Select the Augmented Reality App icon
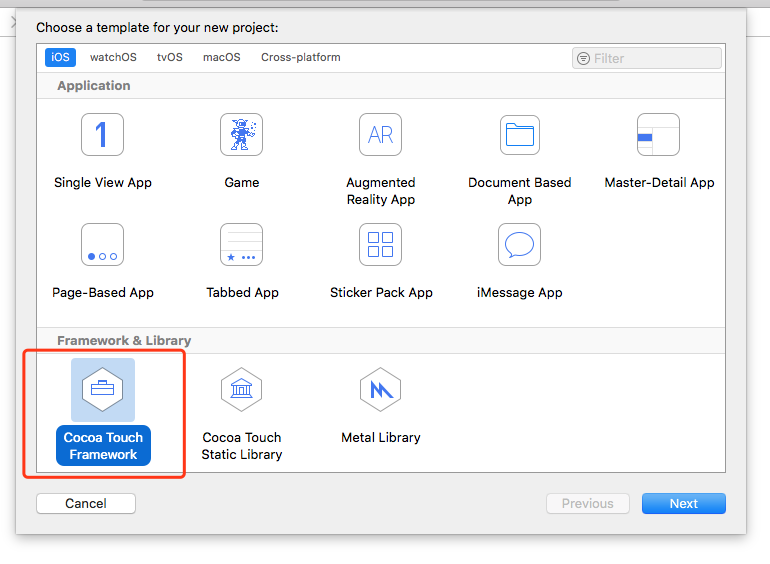770x564 pixels. 380,134
